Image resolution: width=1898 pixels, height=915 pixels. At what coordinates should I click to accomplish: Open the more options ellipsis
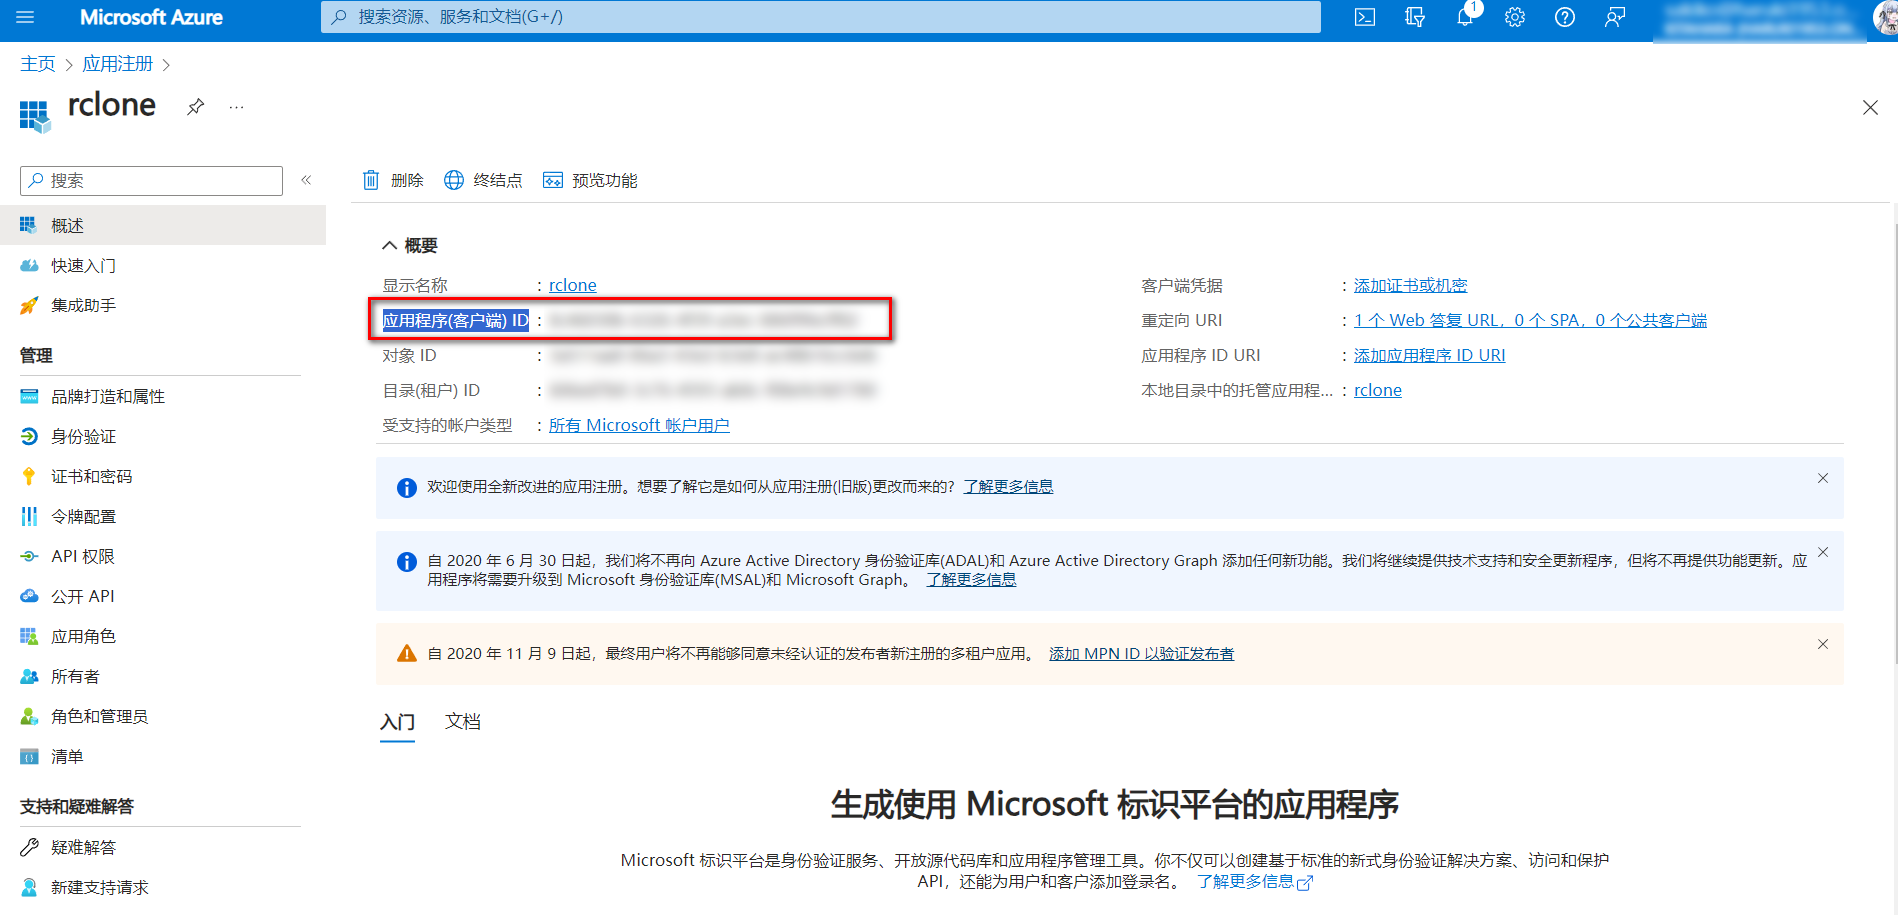(236, 107)
